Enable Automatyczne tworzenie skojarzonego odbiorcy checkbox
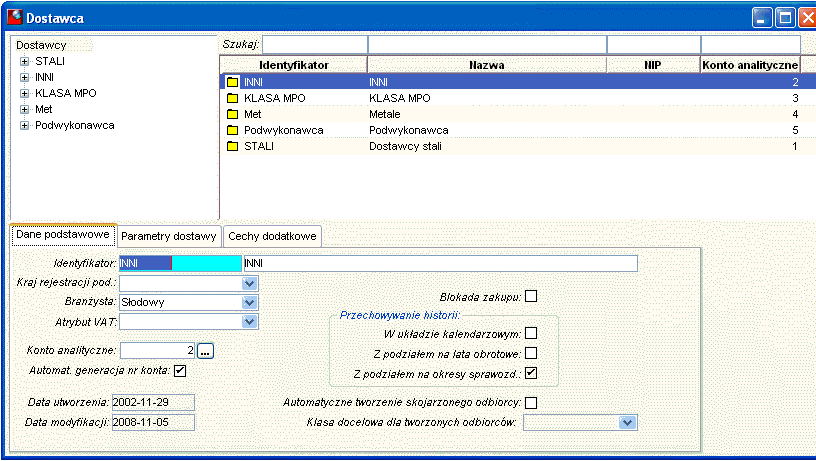The width and height of the screenshot is (816, 461). tap(531, 403)
